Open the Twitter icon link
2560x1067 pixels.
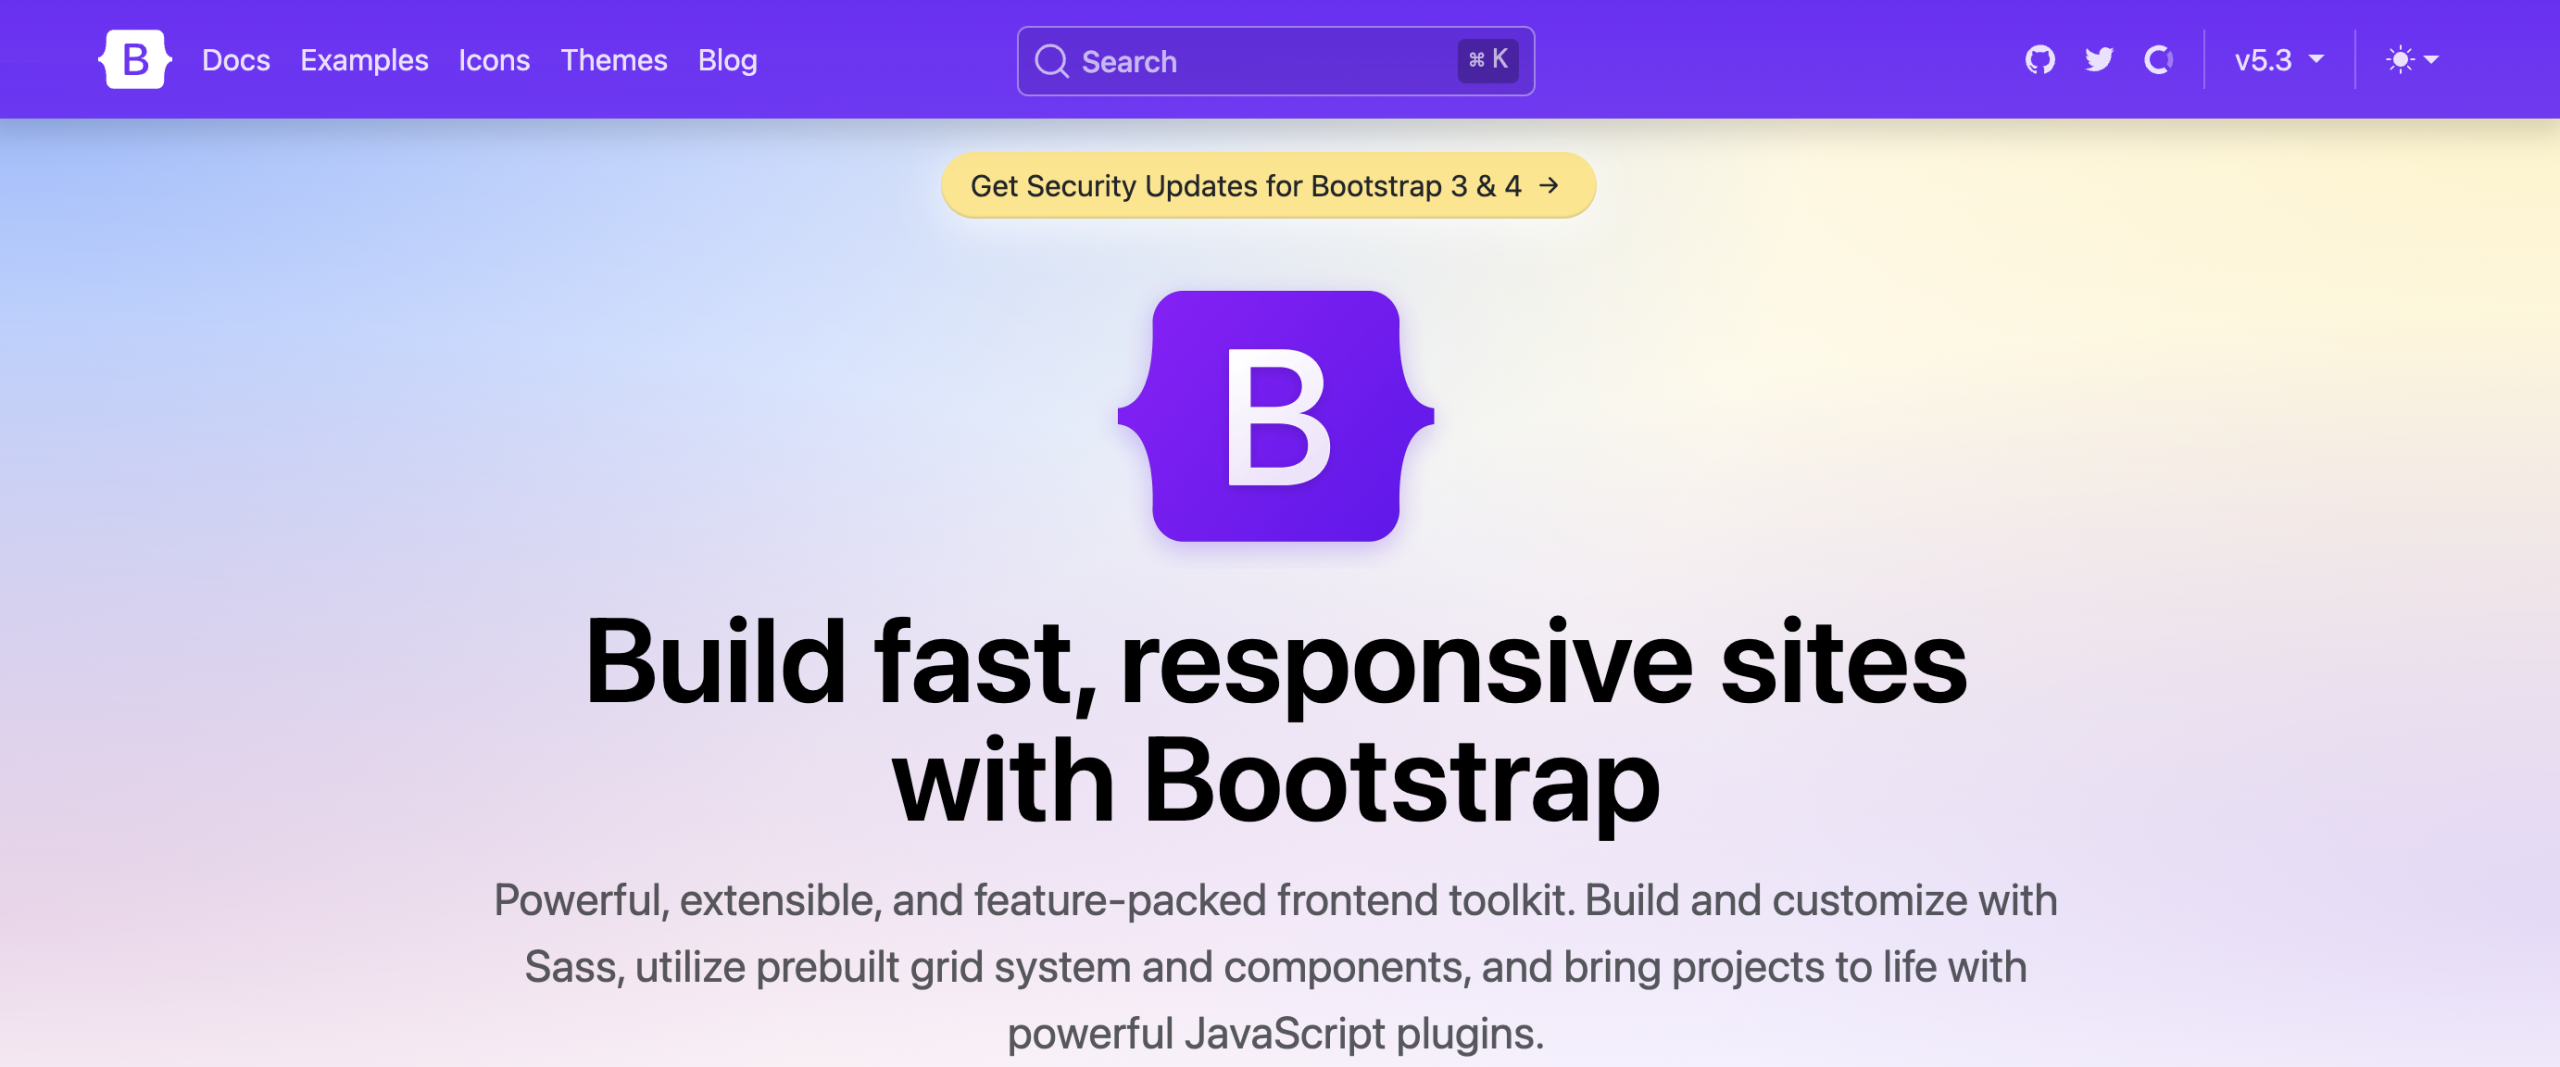pos(2099,60)
